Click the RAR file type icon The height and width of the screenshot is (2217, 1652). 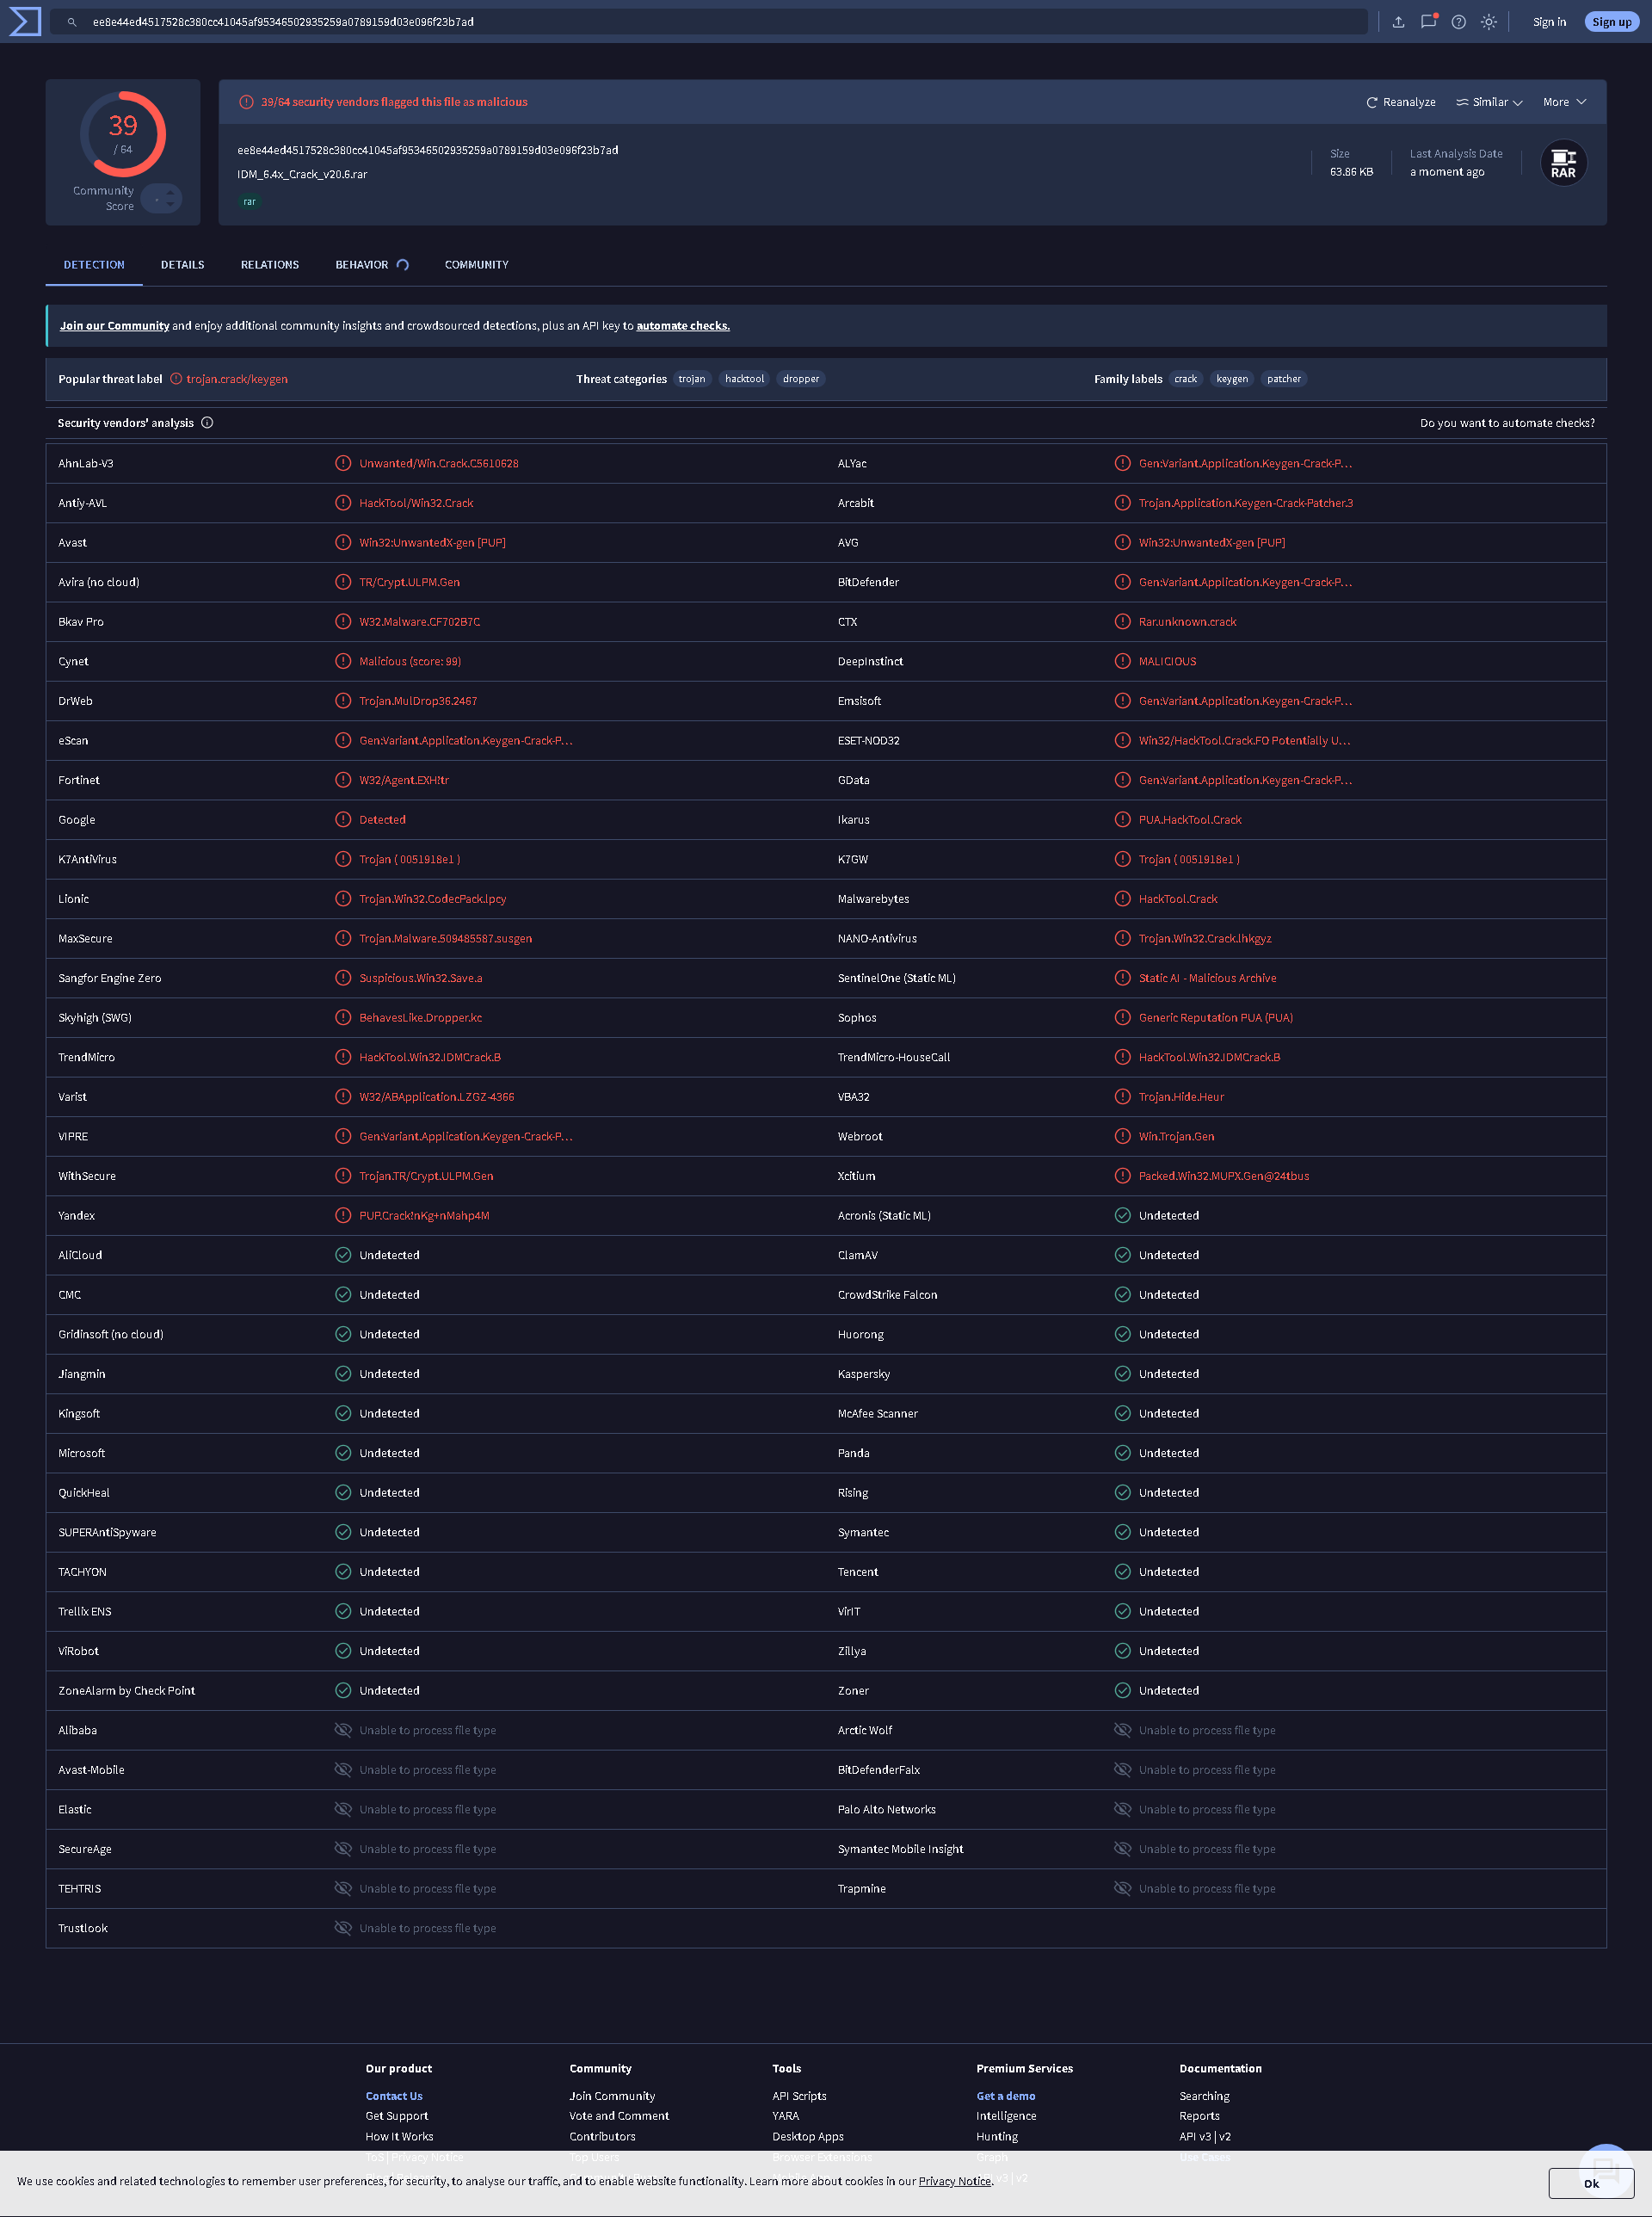1563,163
